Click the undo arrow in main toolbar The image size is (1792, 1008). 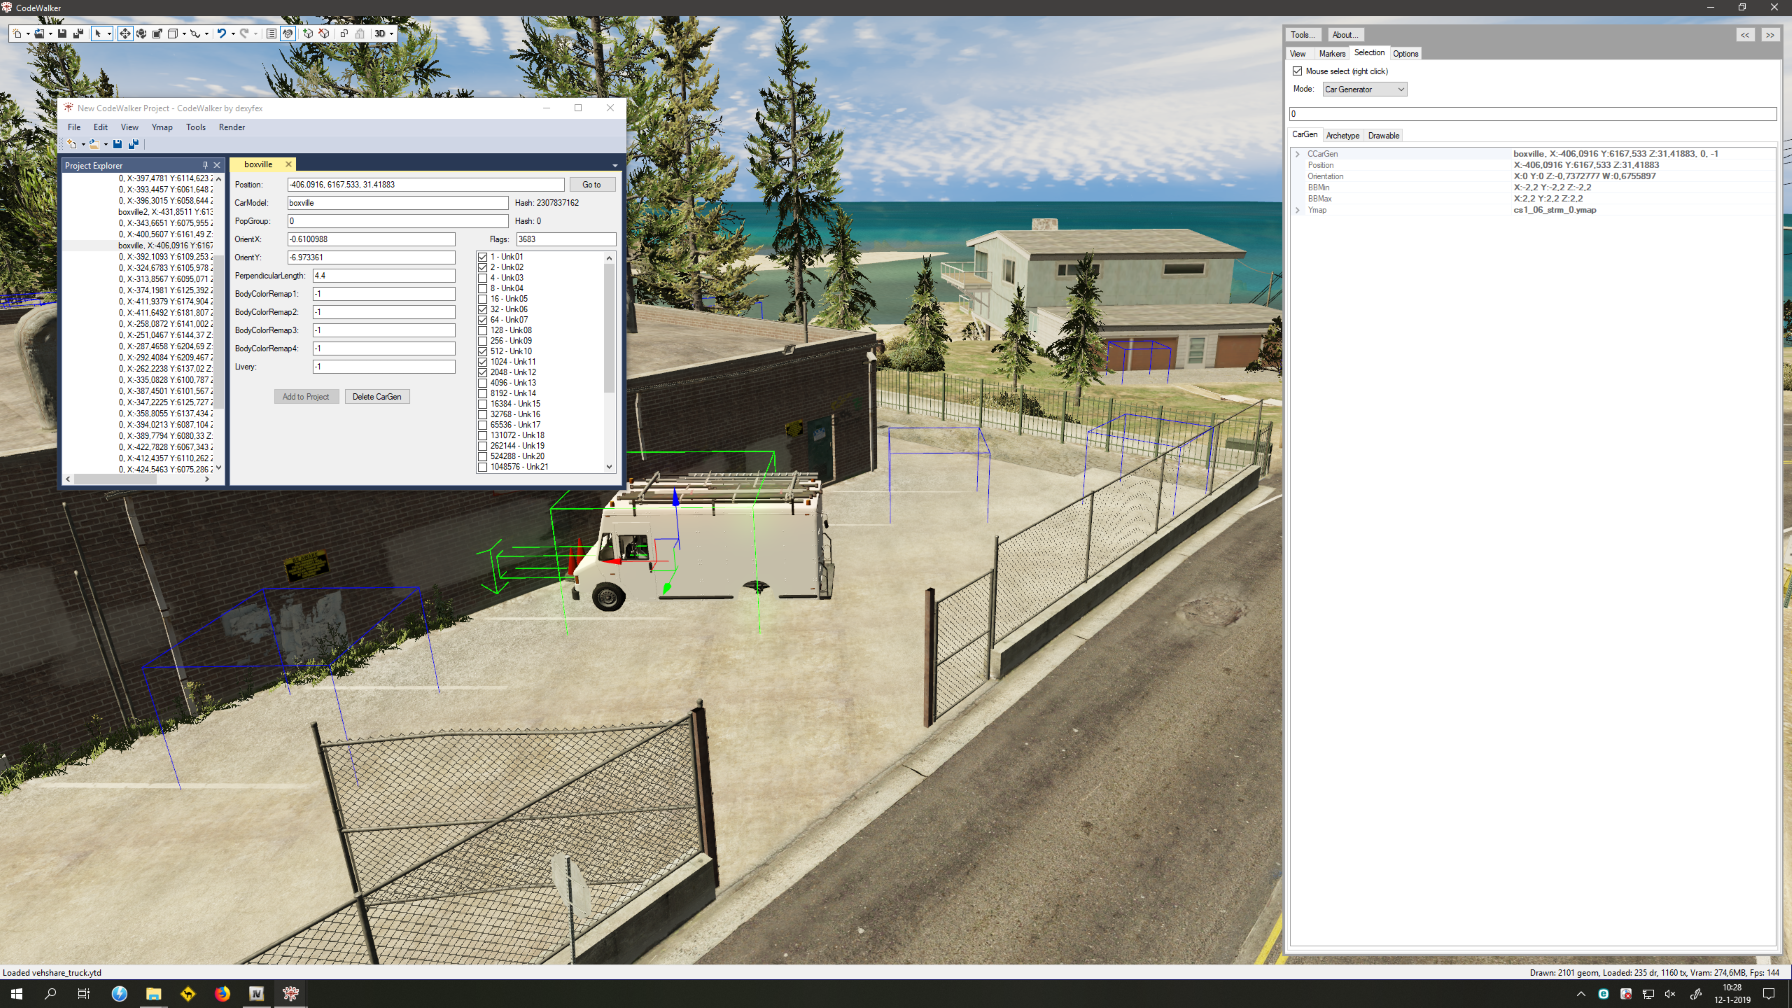(x=221, y=34)
